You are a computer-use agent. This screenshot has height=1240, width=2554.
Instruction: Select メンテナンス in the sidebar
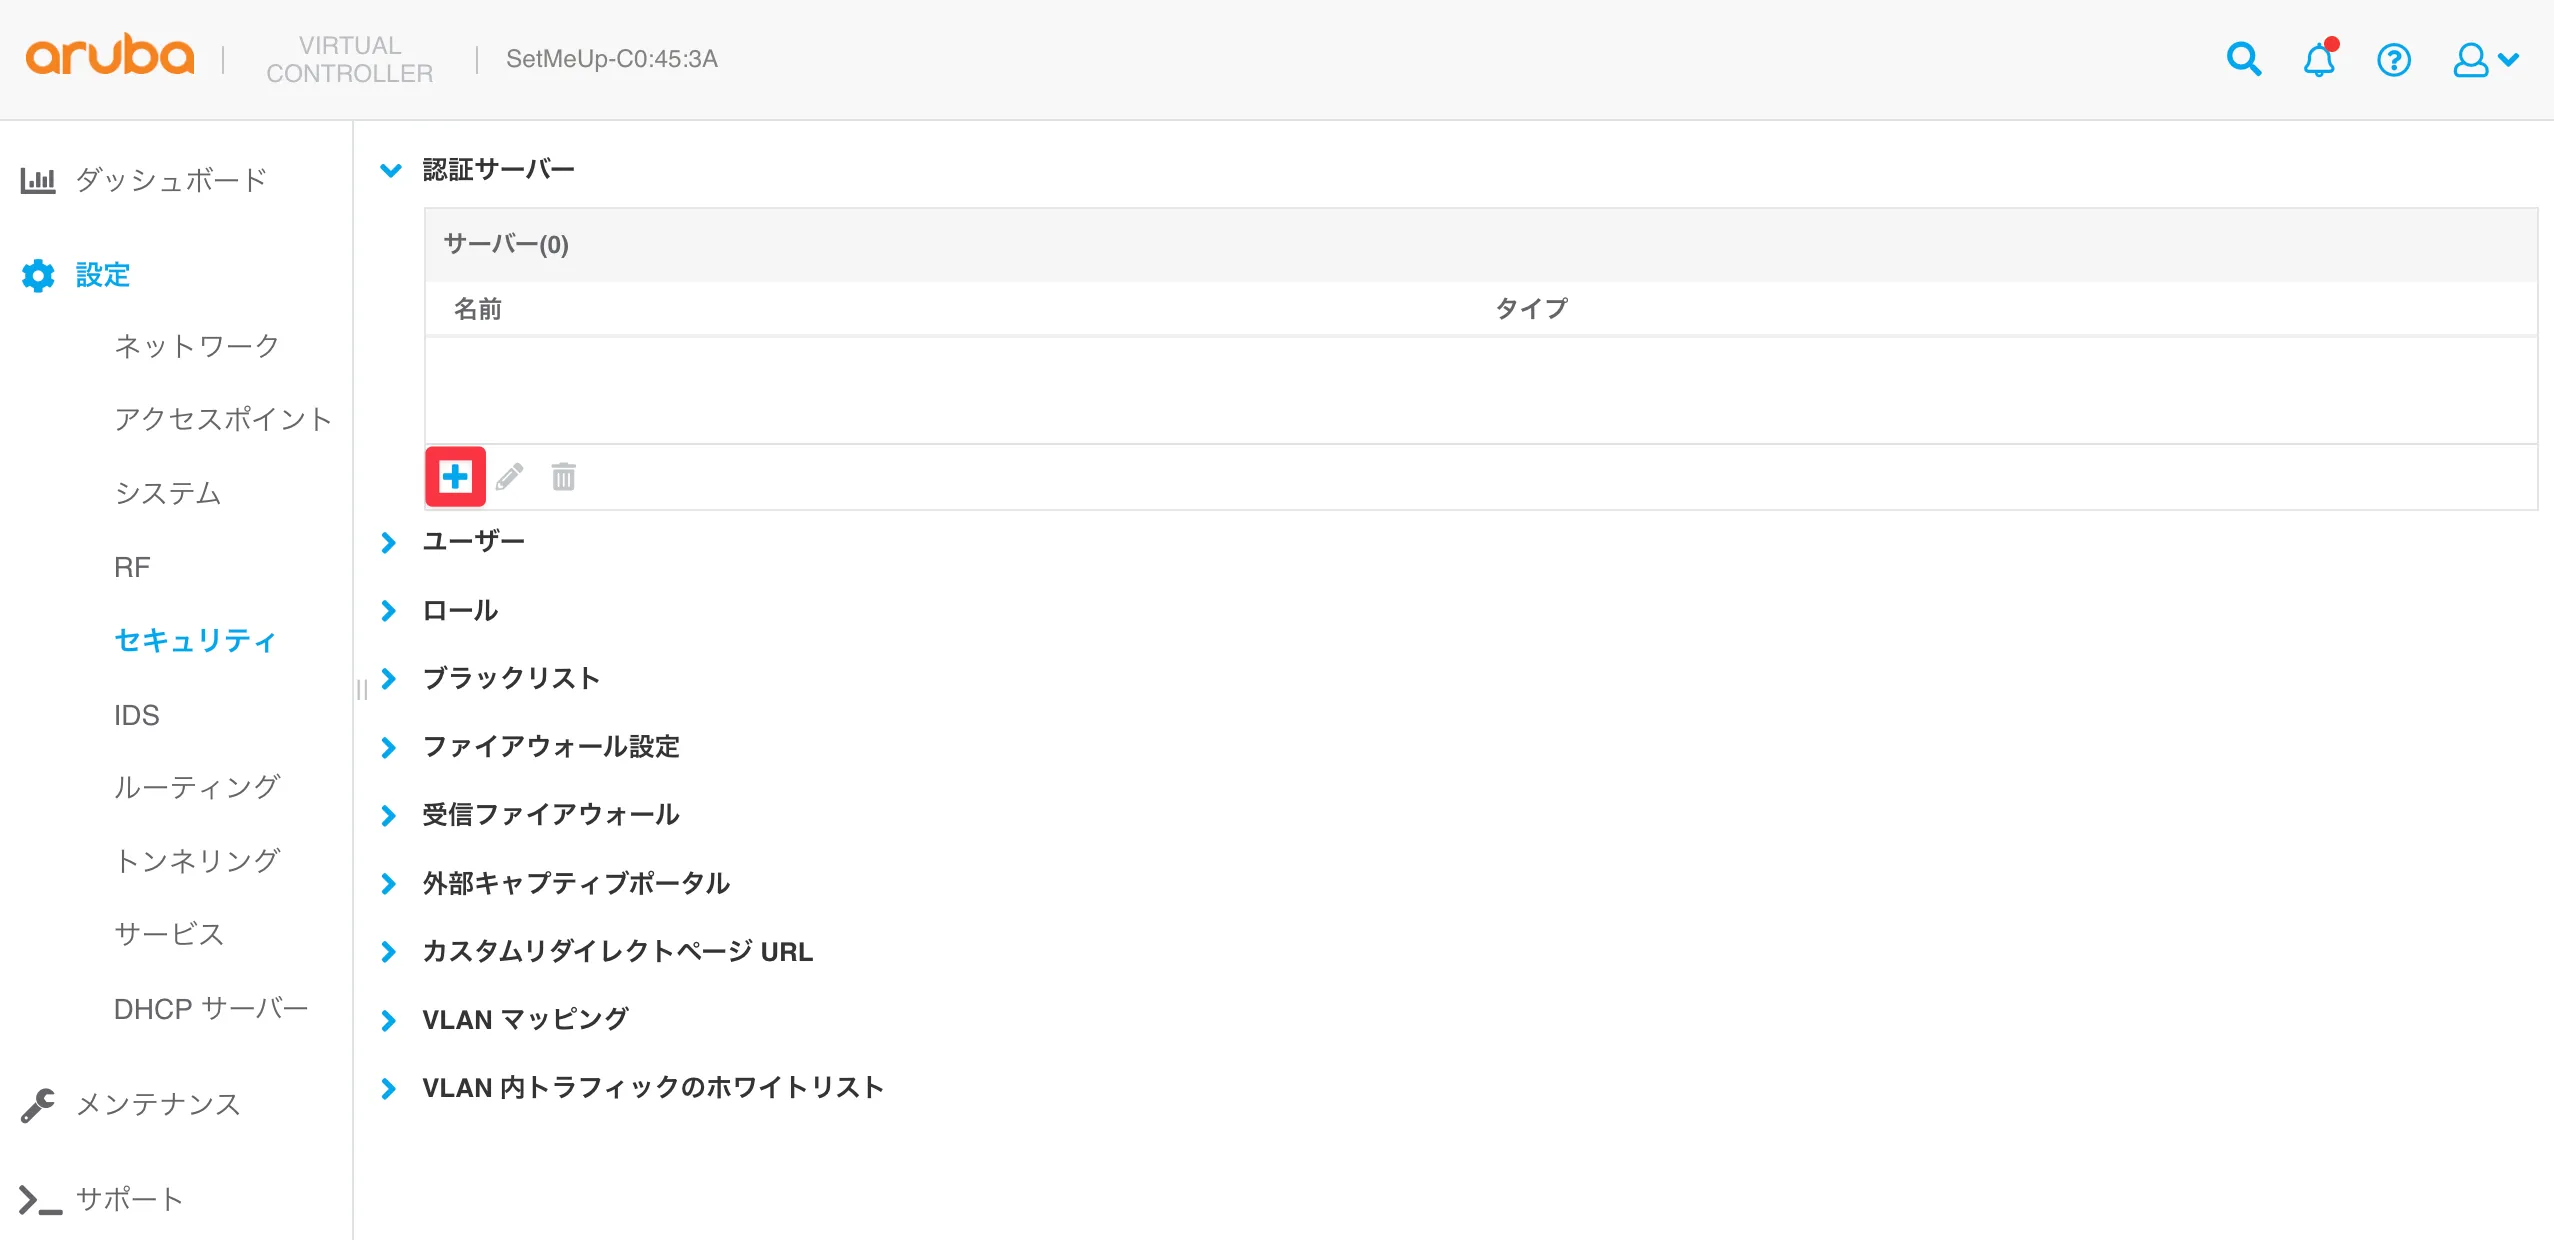click(x=158, y=1104)
